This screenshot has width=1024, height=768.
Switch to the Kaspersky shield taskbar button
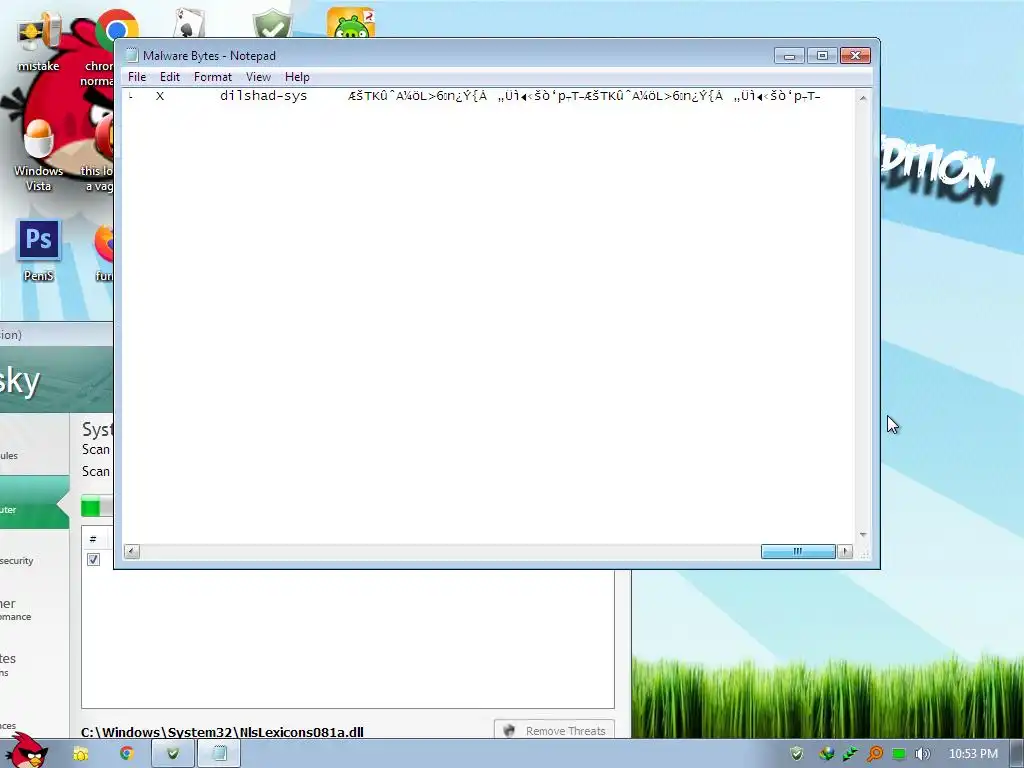tap(173, 754)
